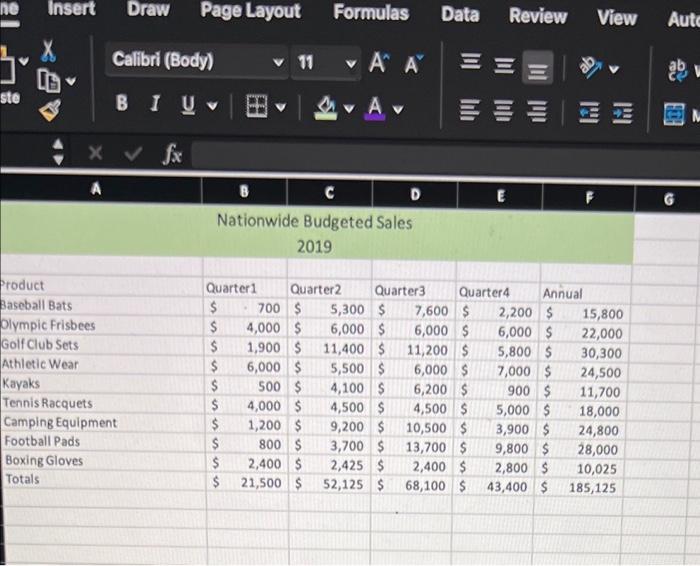The image size is (700, 566).
Task: Select column F header
Action: pos(589,197)
